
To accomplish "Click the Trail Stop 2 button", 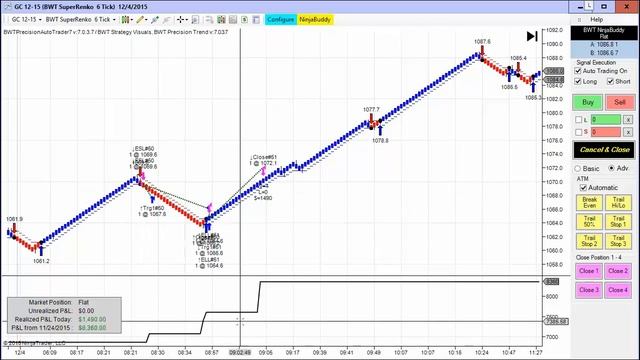I will 589,241.
